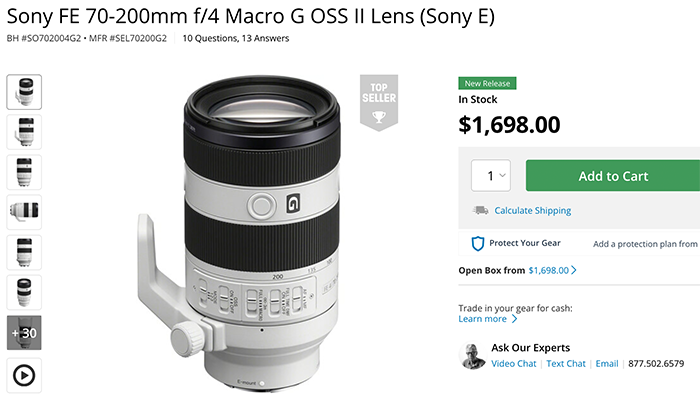Open the quantity dropdown

pyautogui.click(x=491, y=175)
